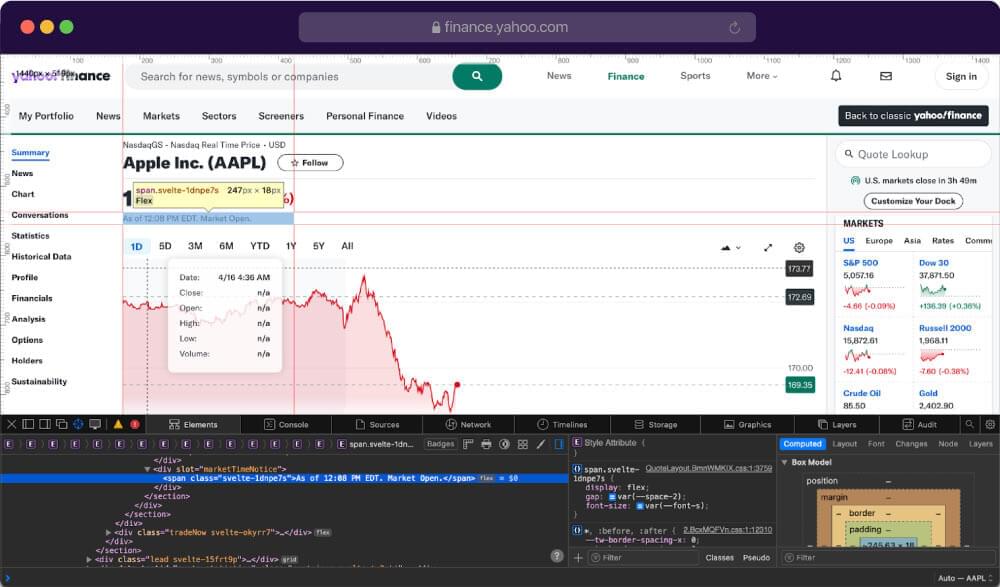Collapse the marketTimeNotice div in the DOM tree

point(148,468)
